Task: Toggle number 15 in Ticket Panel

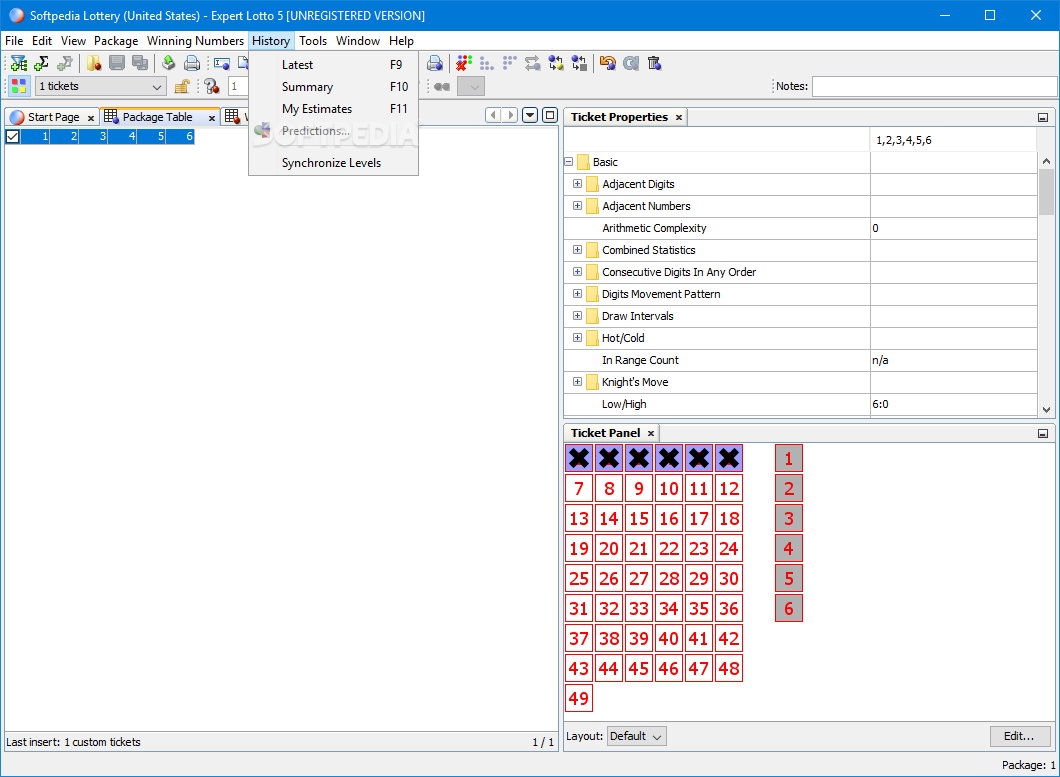Action: pos(639,519)
